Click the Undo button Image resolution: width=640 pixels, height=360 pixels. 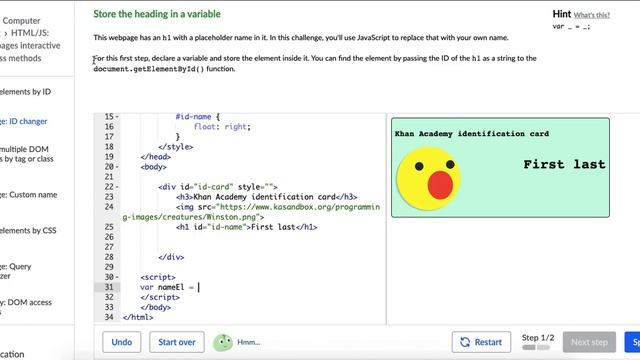click(x=122, y=342)
